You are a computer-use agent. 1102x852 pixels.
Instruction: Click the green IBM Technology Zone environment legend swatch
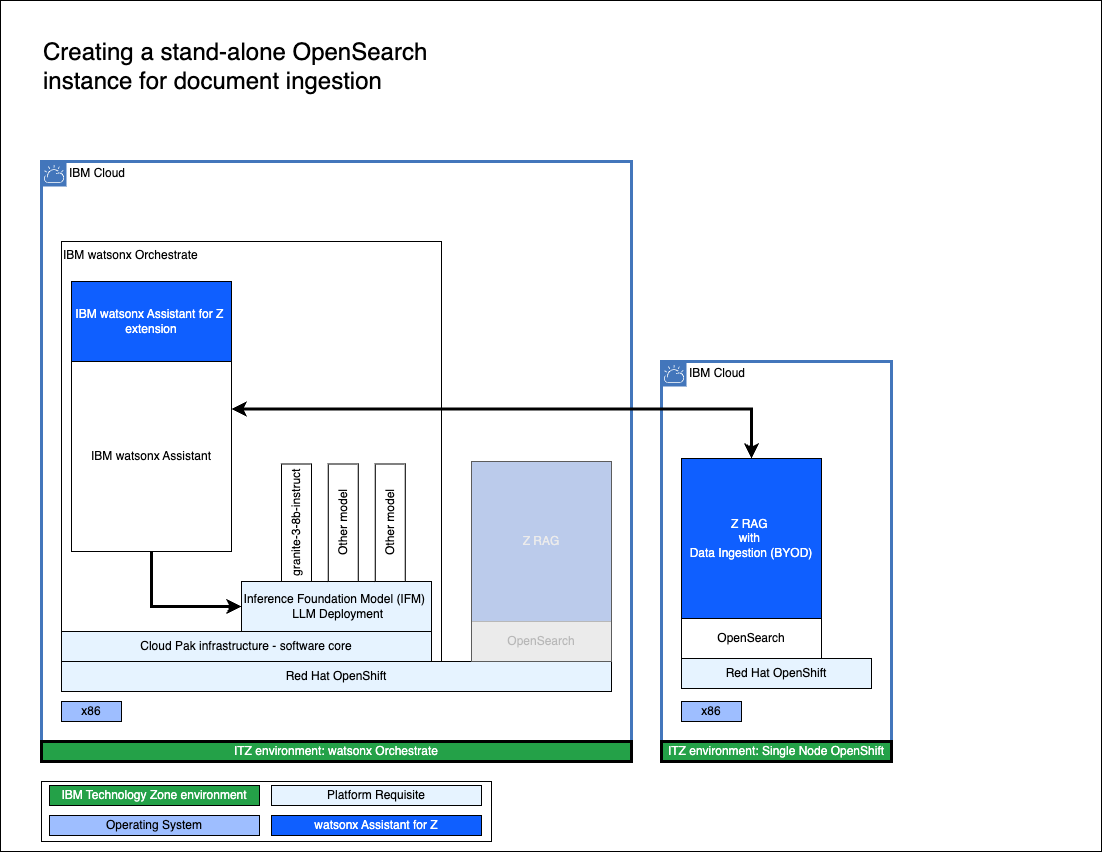pos(154,796)
